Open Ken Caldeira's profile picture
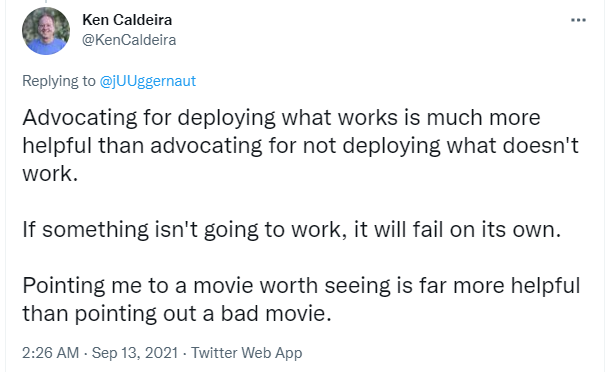This screenshot has width=606, height=372. point(46,31)
